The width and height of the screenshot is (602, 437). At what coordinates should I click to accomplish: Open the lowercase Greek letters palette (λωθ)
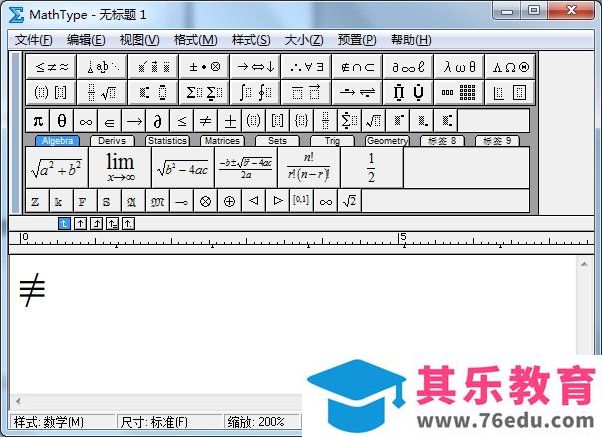[x=459, y=67]
